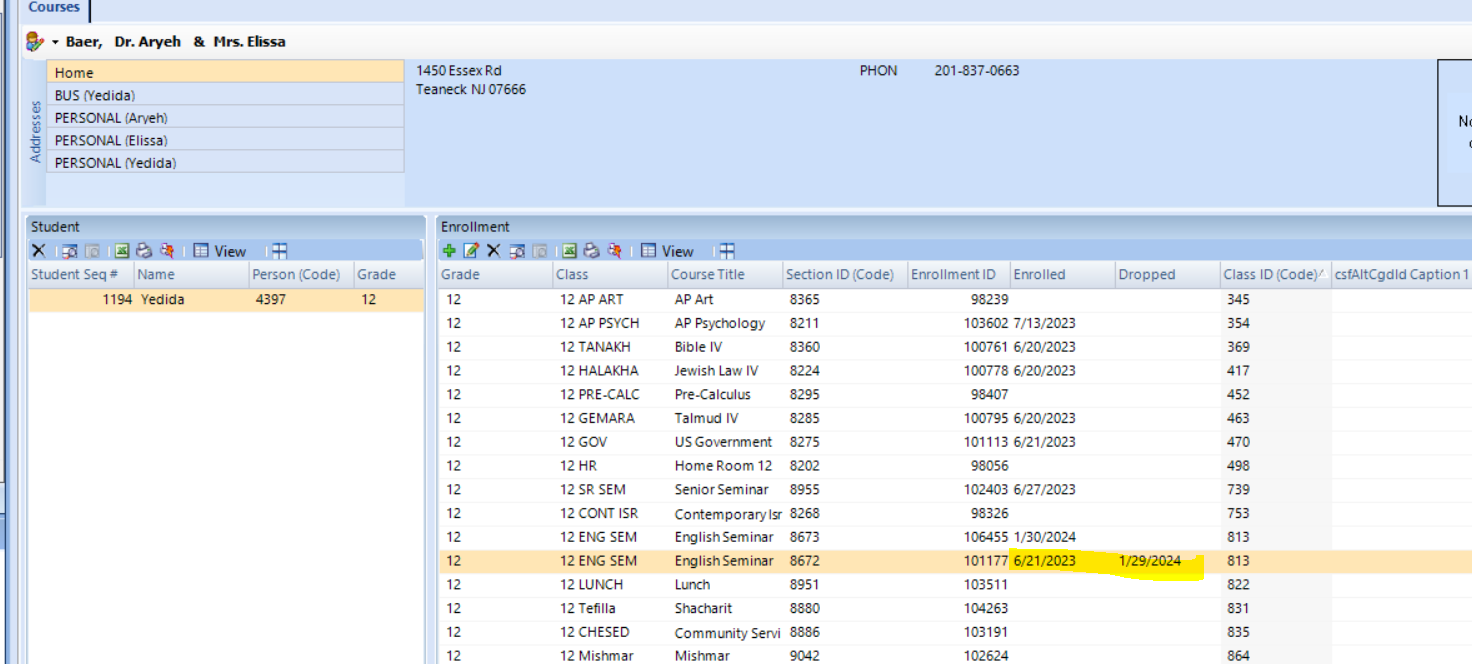1472x664 pixels.
Task: Select the PERSONAL (Aryeh) address entry
Action: coord(225,117)
